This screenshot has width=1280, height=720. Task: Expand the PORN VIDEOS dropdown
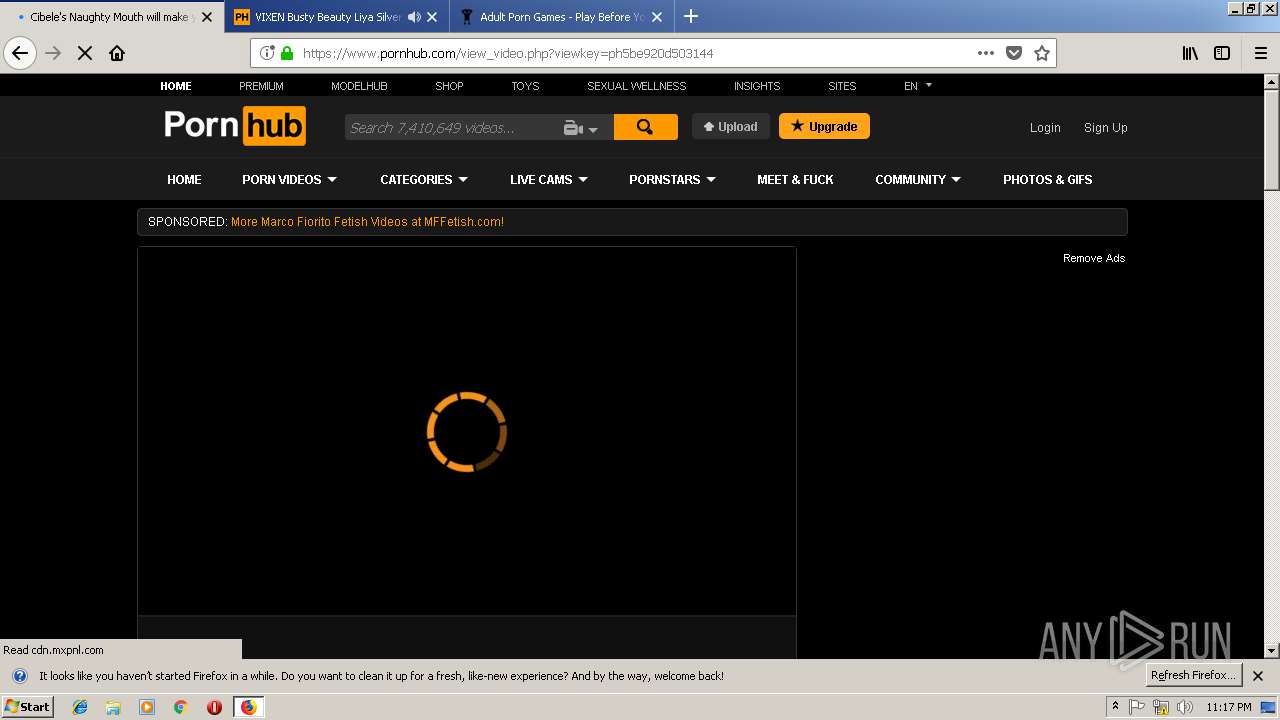click(x=289, y=179)
